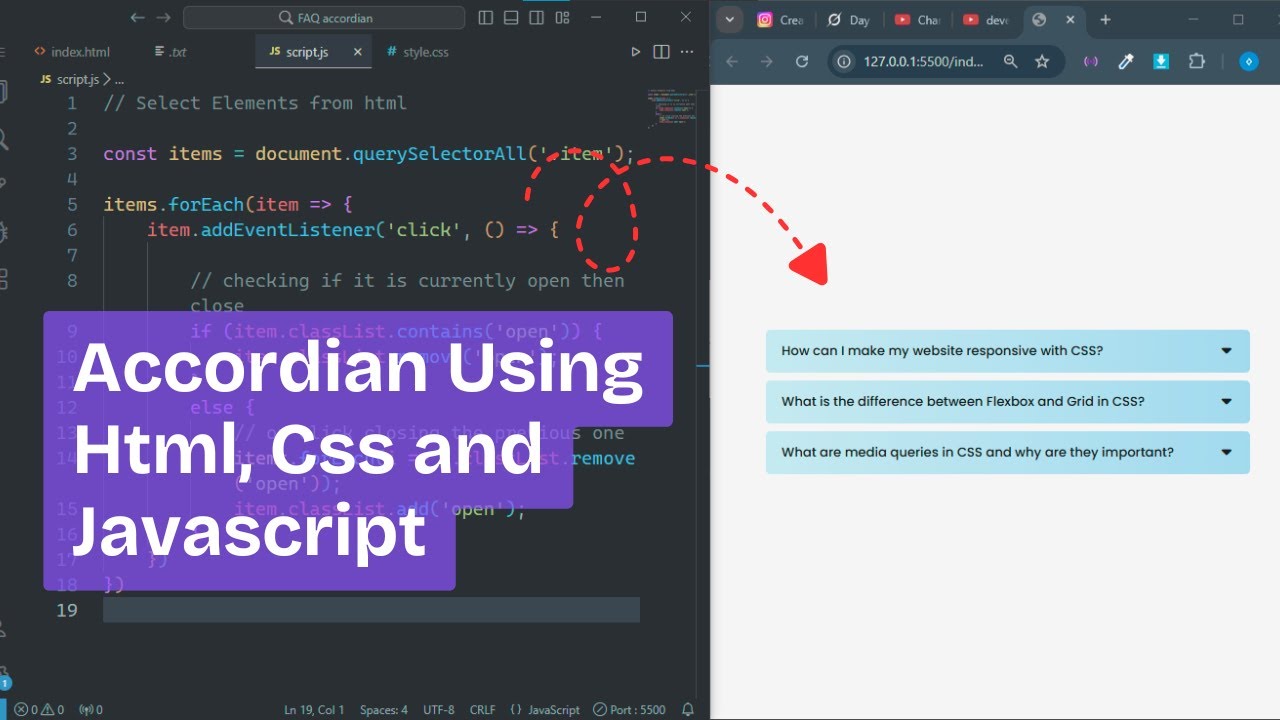Change indentation via Spaces: 4
The image size is (1280, 720).
384,710
